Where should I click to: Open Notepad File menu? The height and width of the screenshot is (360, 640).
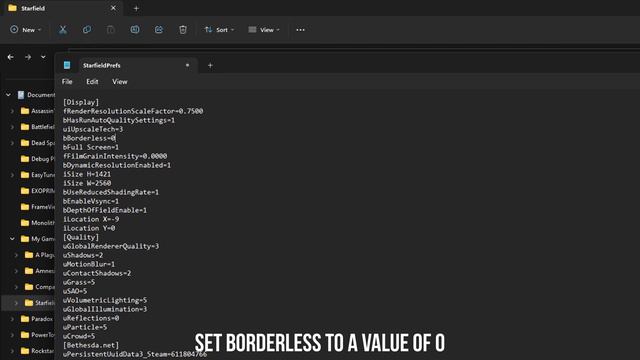[x=67, y=82]
